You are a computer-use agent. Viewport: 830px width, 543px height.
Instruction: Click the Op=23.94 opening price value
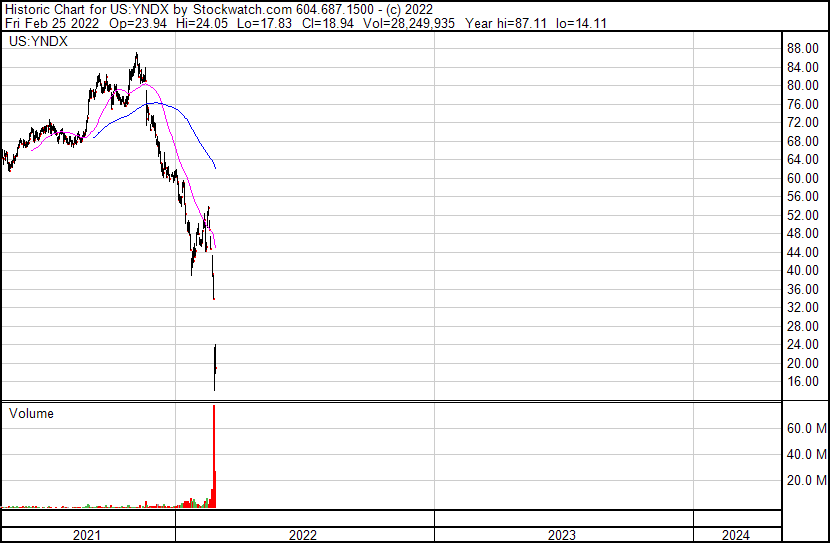[x=138, y=23]
